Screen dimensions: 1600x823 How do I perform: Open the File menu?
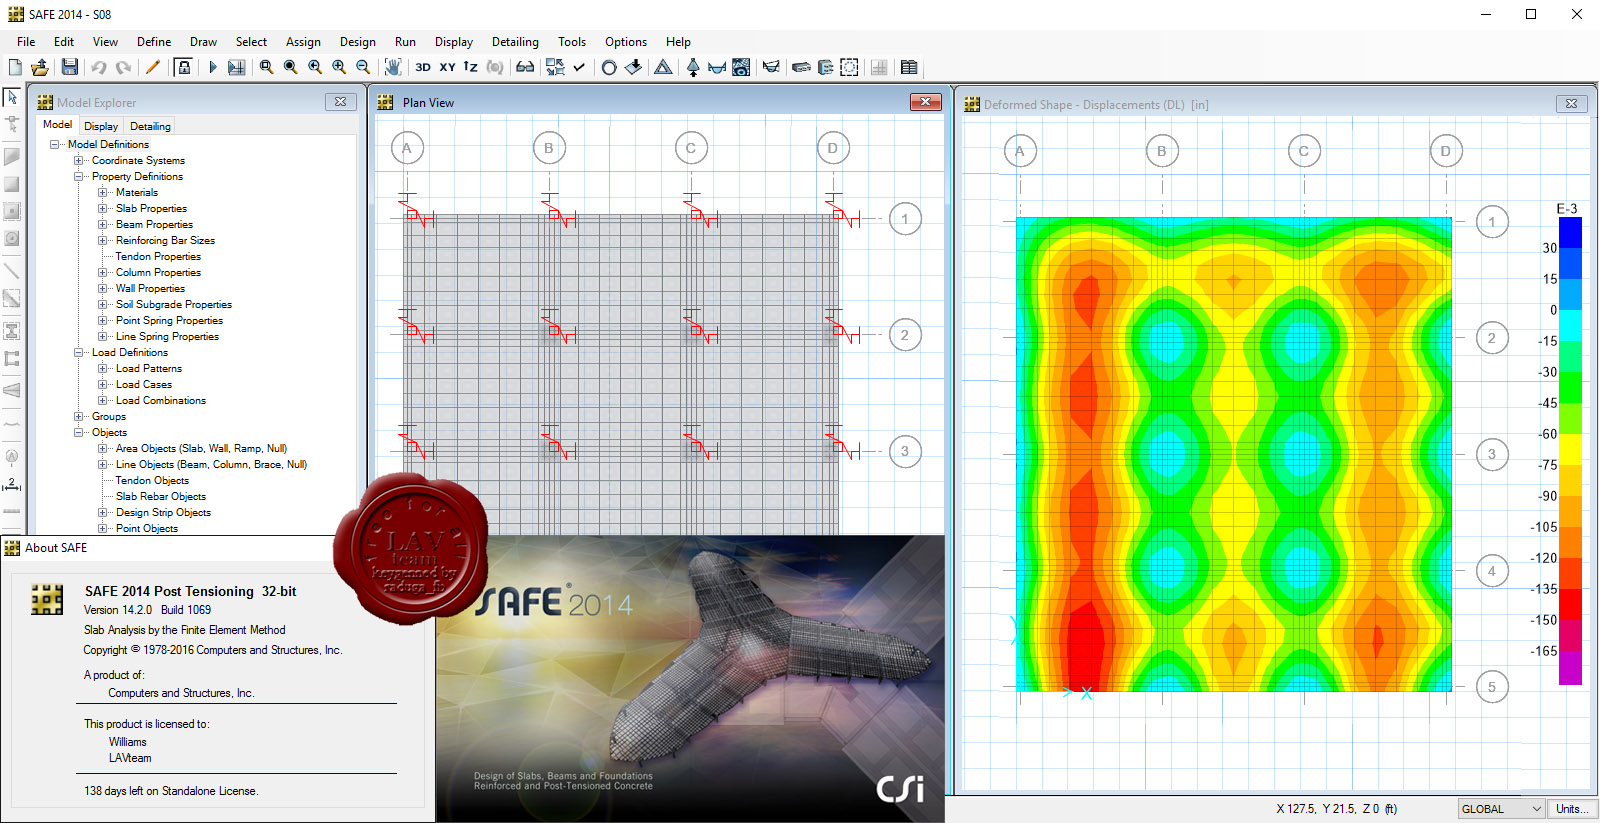[x=26, y=42]
